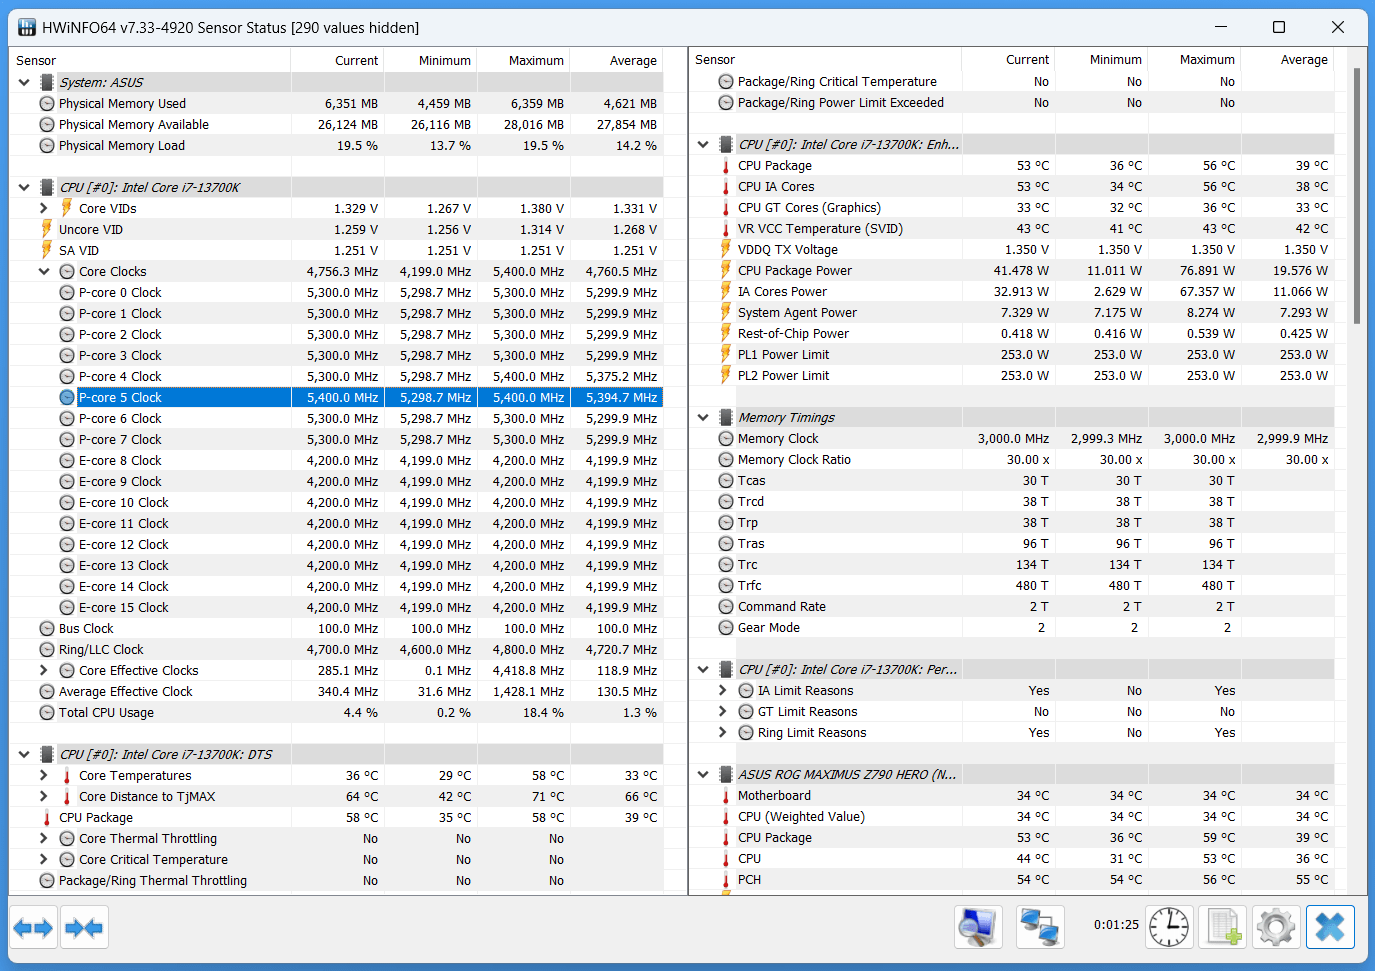Collapse the ASUS ROG MAXIMUS Z790 HERO group
1375x971 pixels.
click(x=703, y=774)
